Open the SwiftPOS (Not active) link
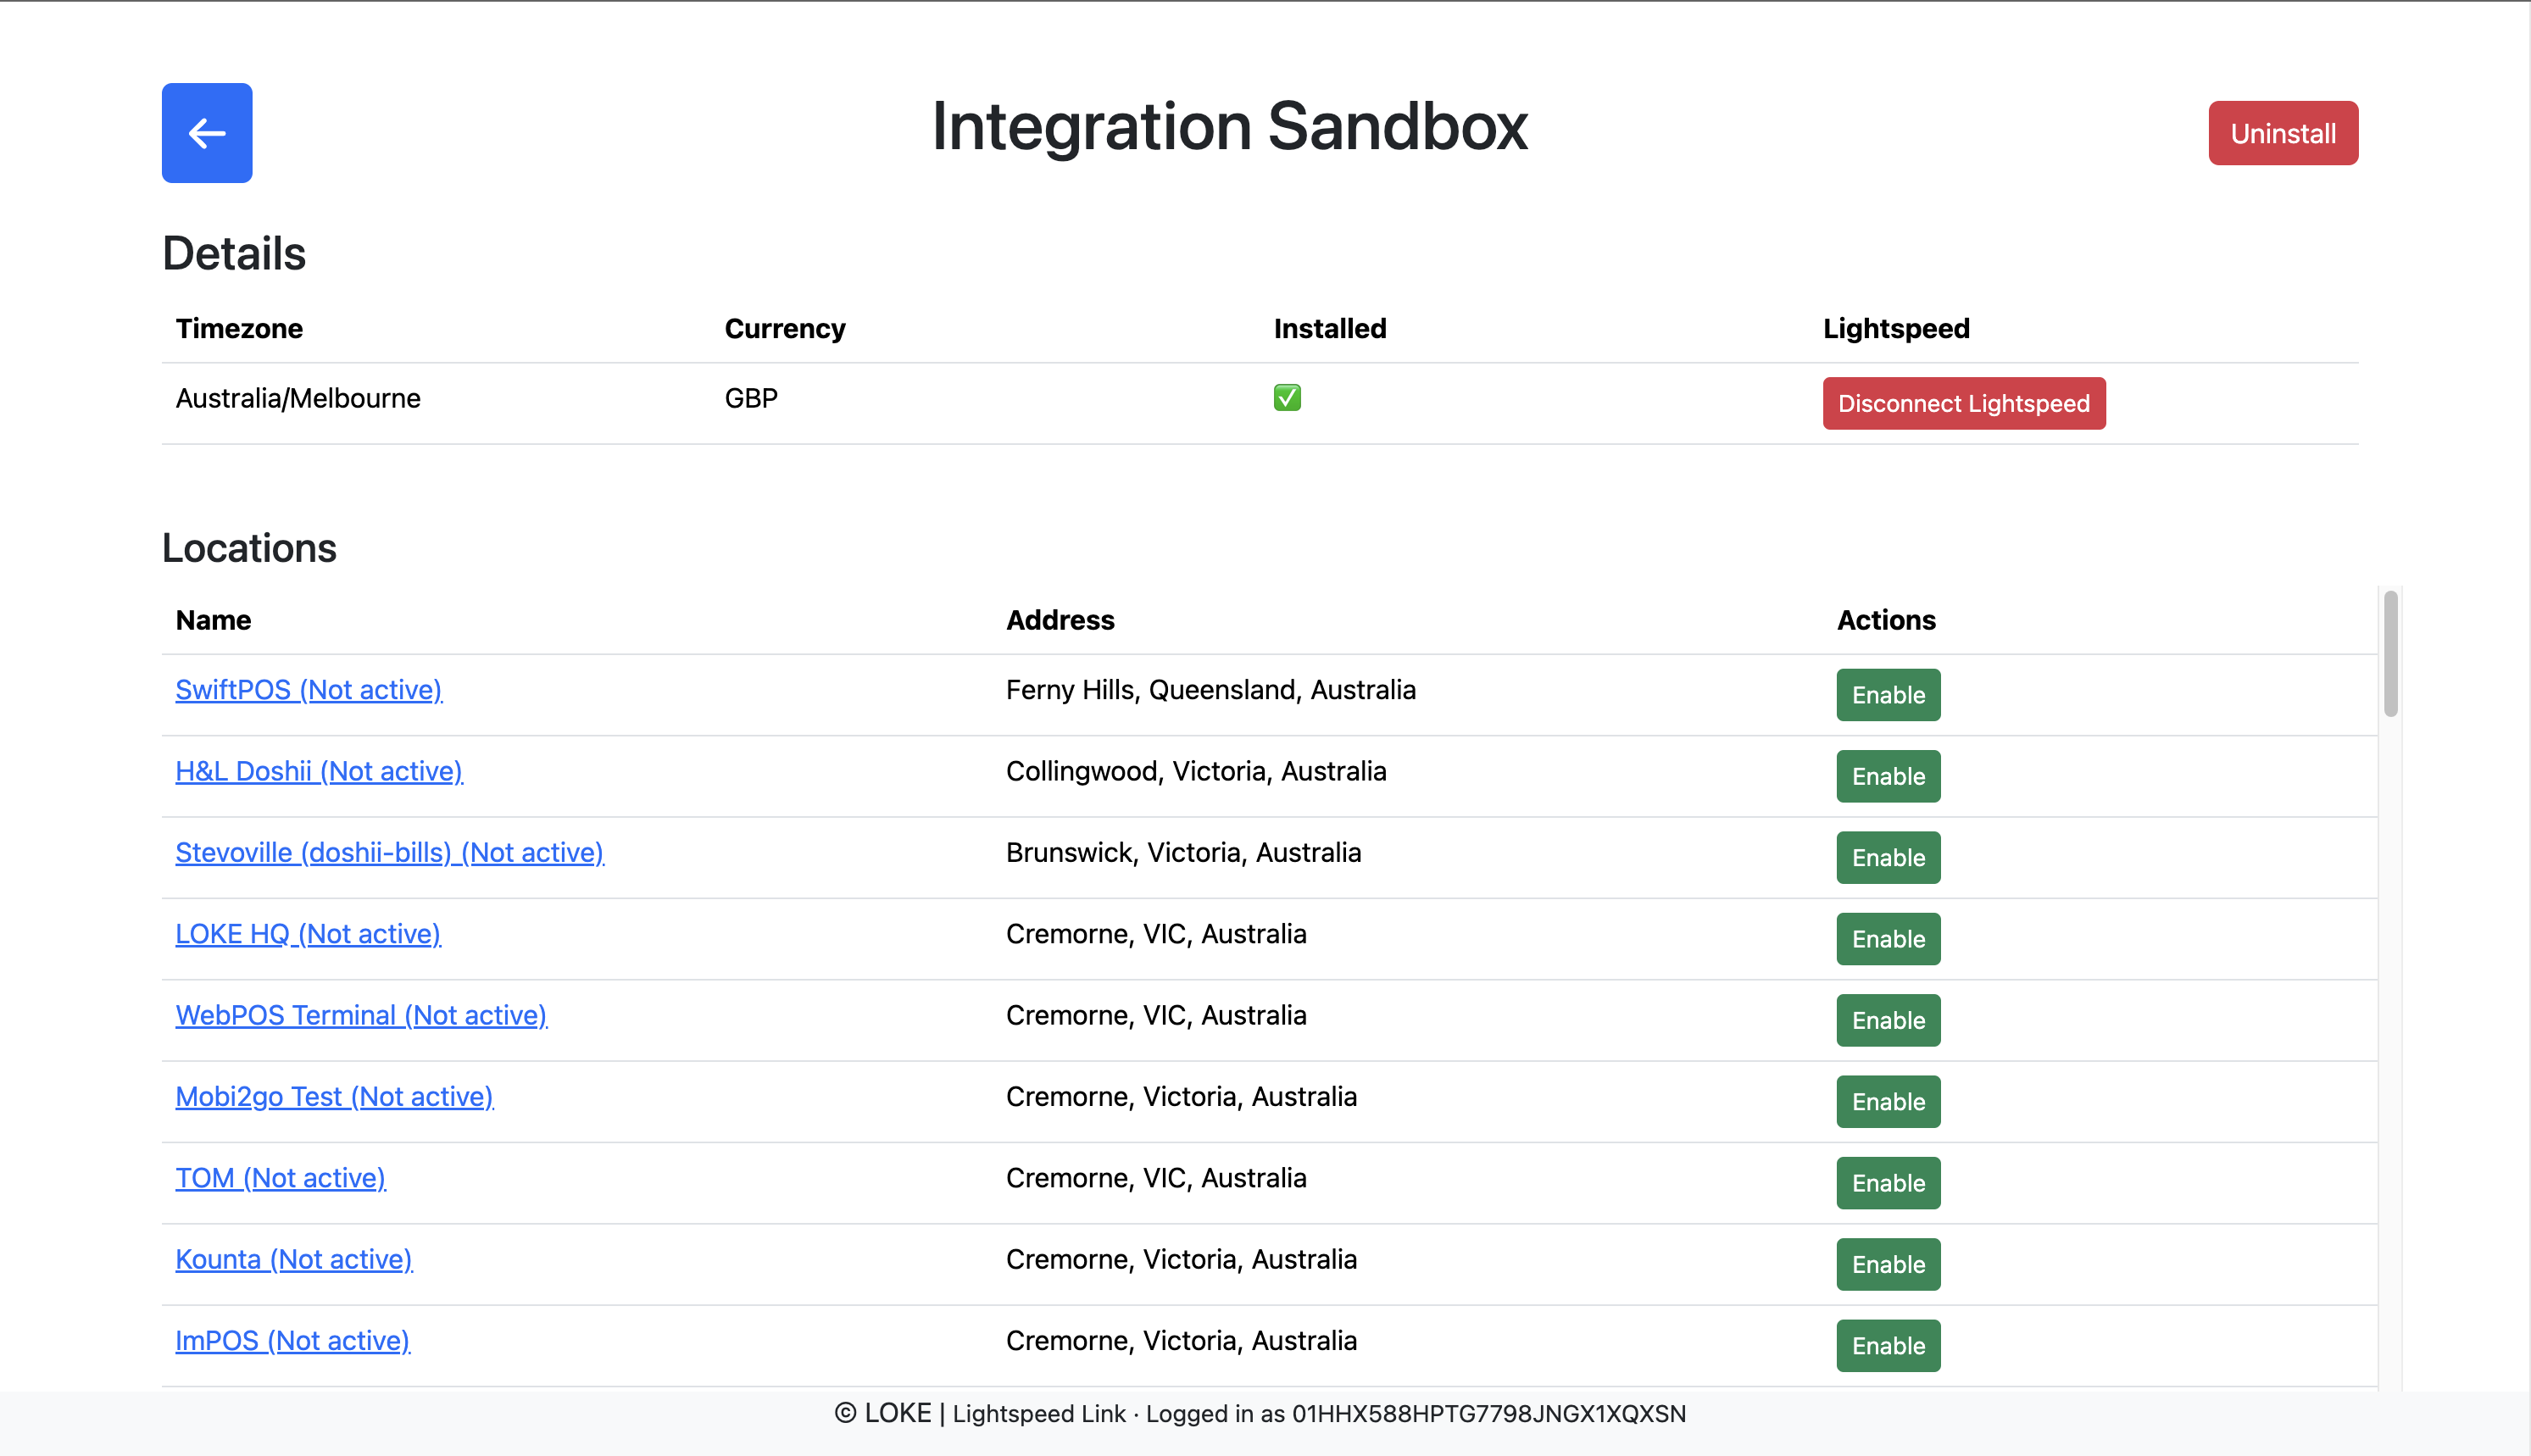 tap(309, 690)
